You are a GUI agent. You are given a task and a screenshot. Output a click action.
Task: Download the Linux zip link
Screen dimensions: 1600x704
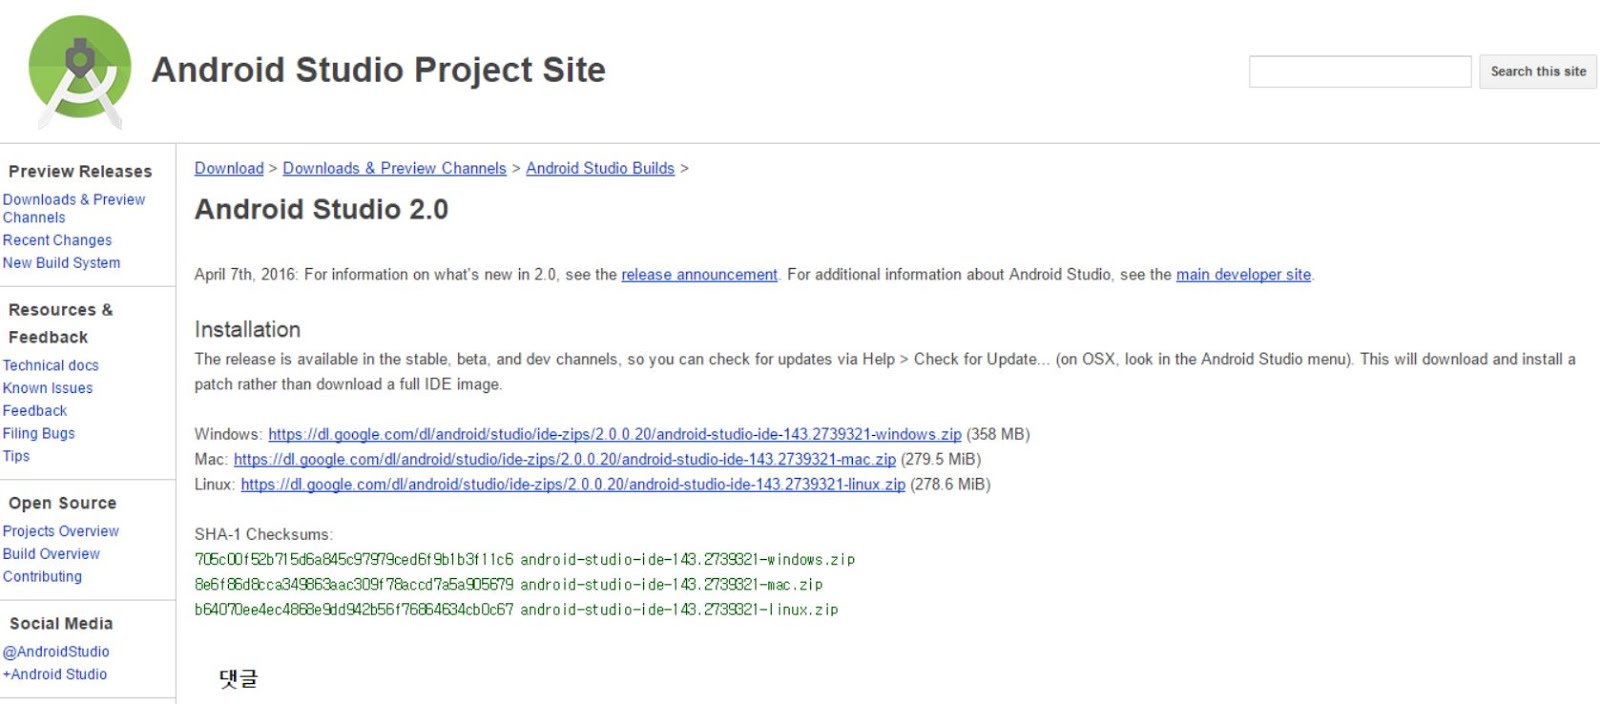click(x=573, y=484)
